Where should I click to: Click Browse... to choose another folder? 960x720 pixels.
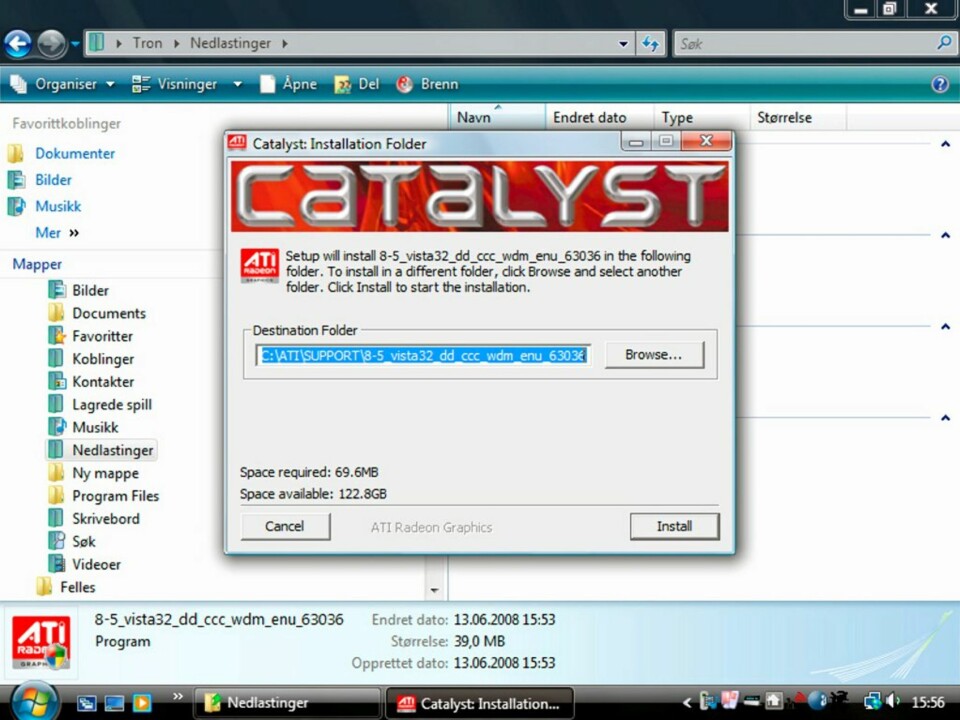click(654, 355)
